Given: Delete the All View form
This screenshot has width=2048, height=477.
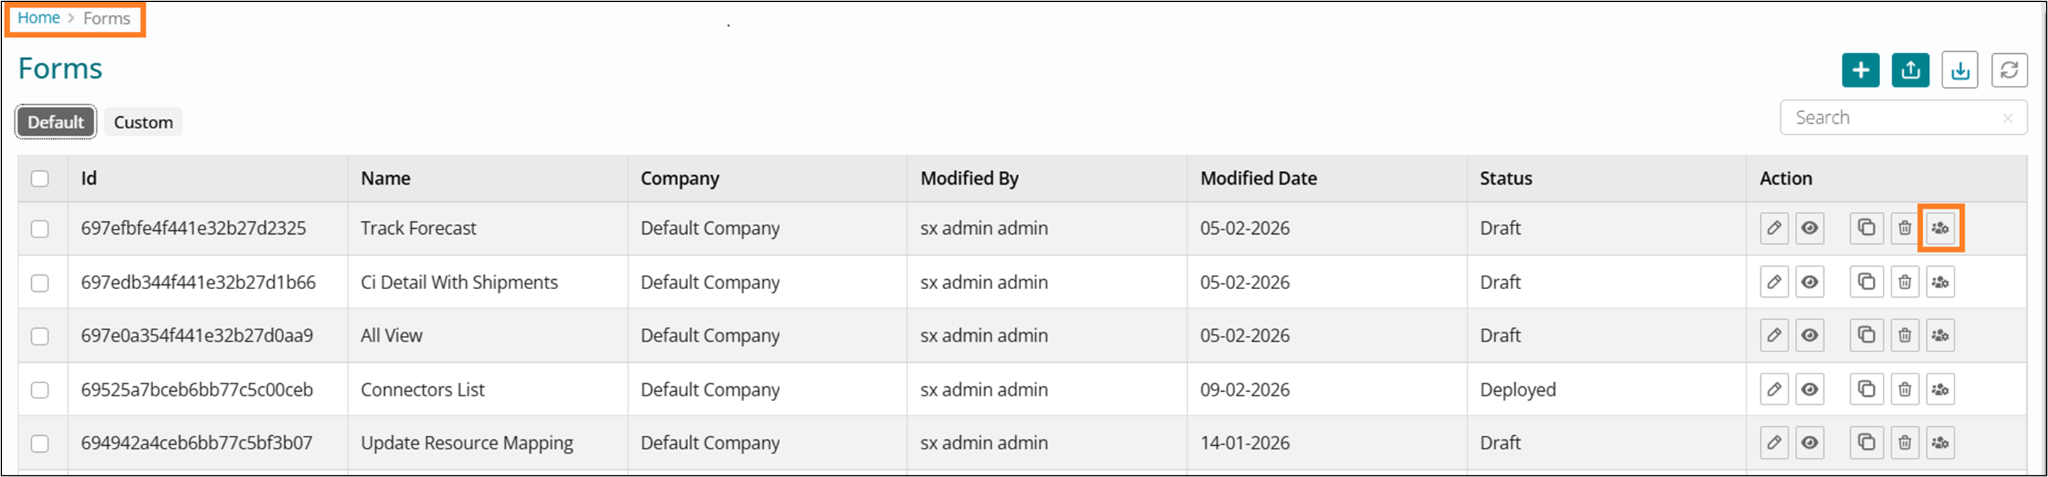Looking at the screenshot, I should coord(1904,336).
